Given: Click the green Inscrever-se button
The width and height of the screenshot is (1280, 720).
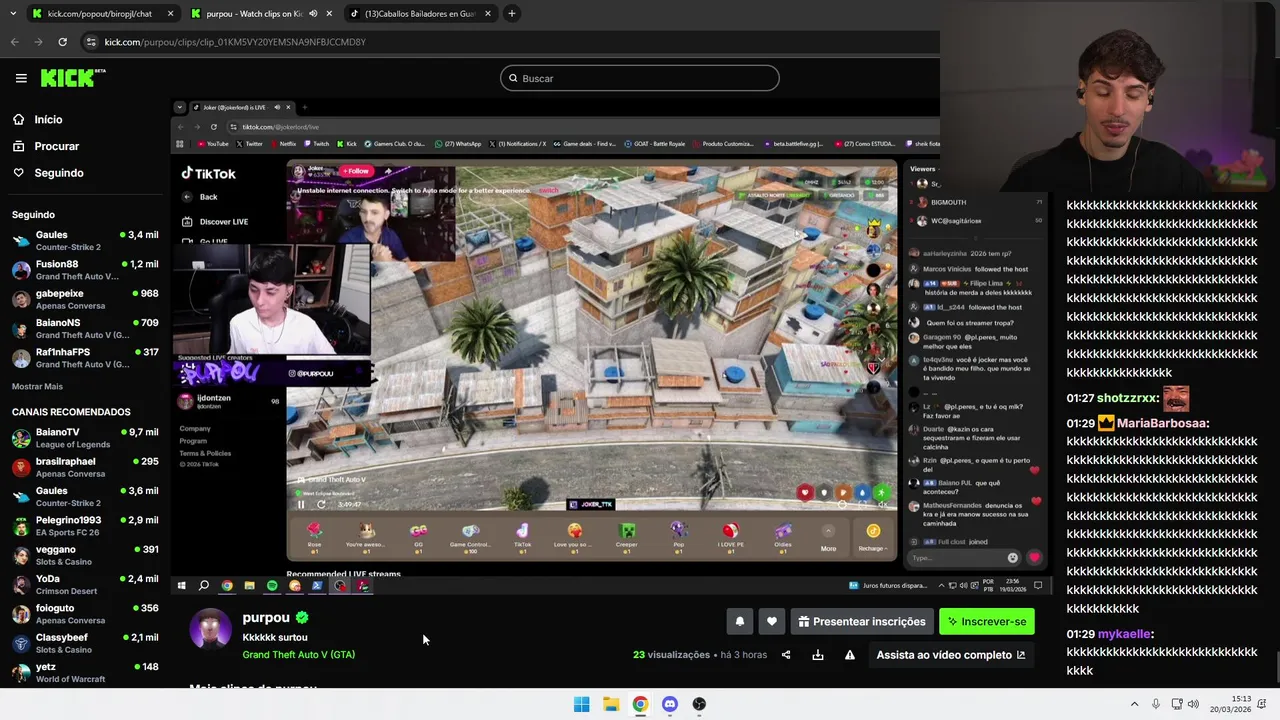Looking at the screenshot, I should (987, 621).
